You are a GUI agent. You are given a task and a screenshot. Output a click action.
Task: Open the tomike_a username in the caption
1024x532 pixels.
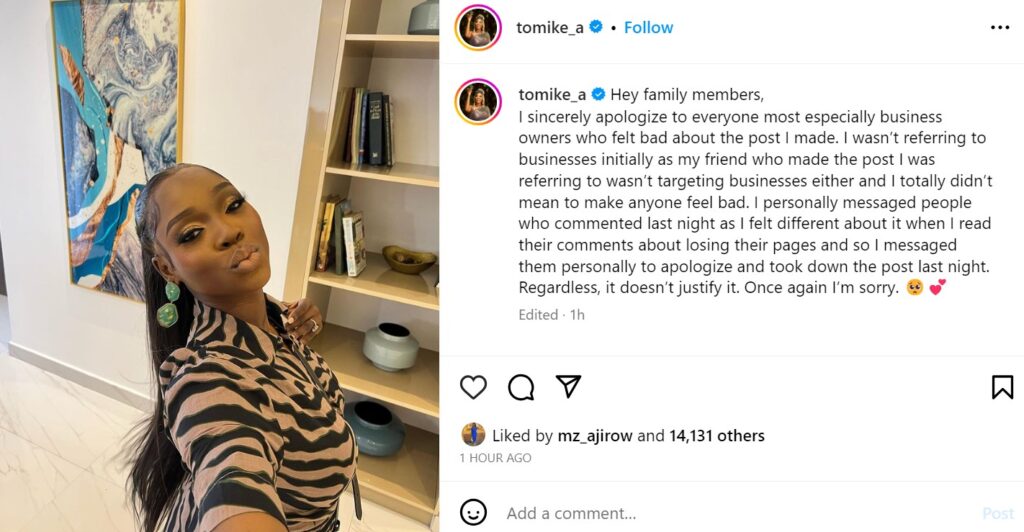(x=551, y=94)
